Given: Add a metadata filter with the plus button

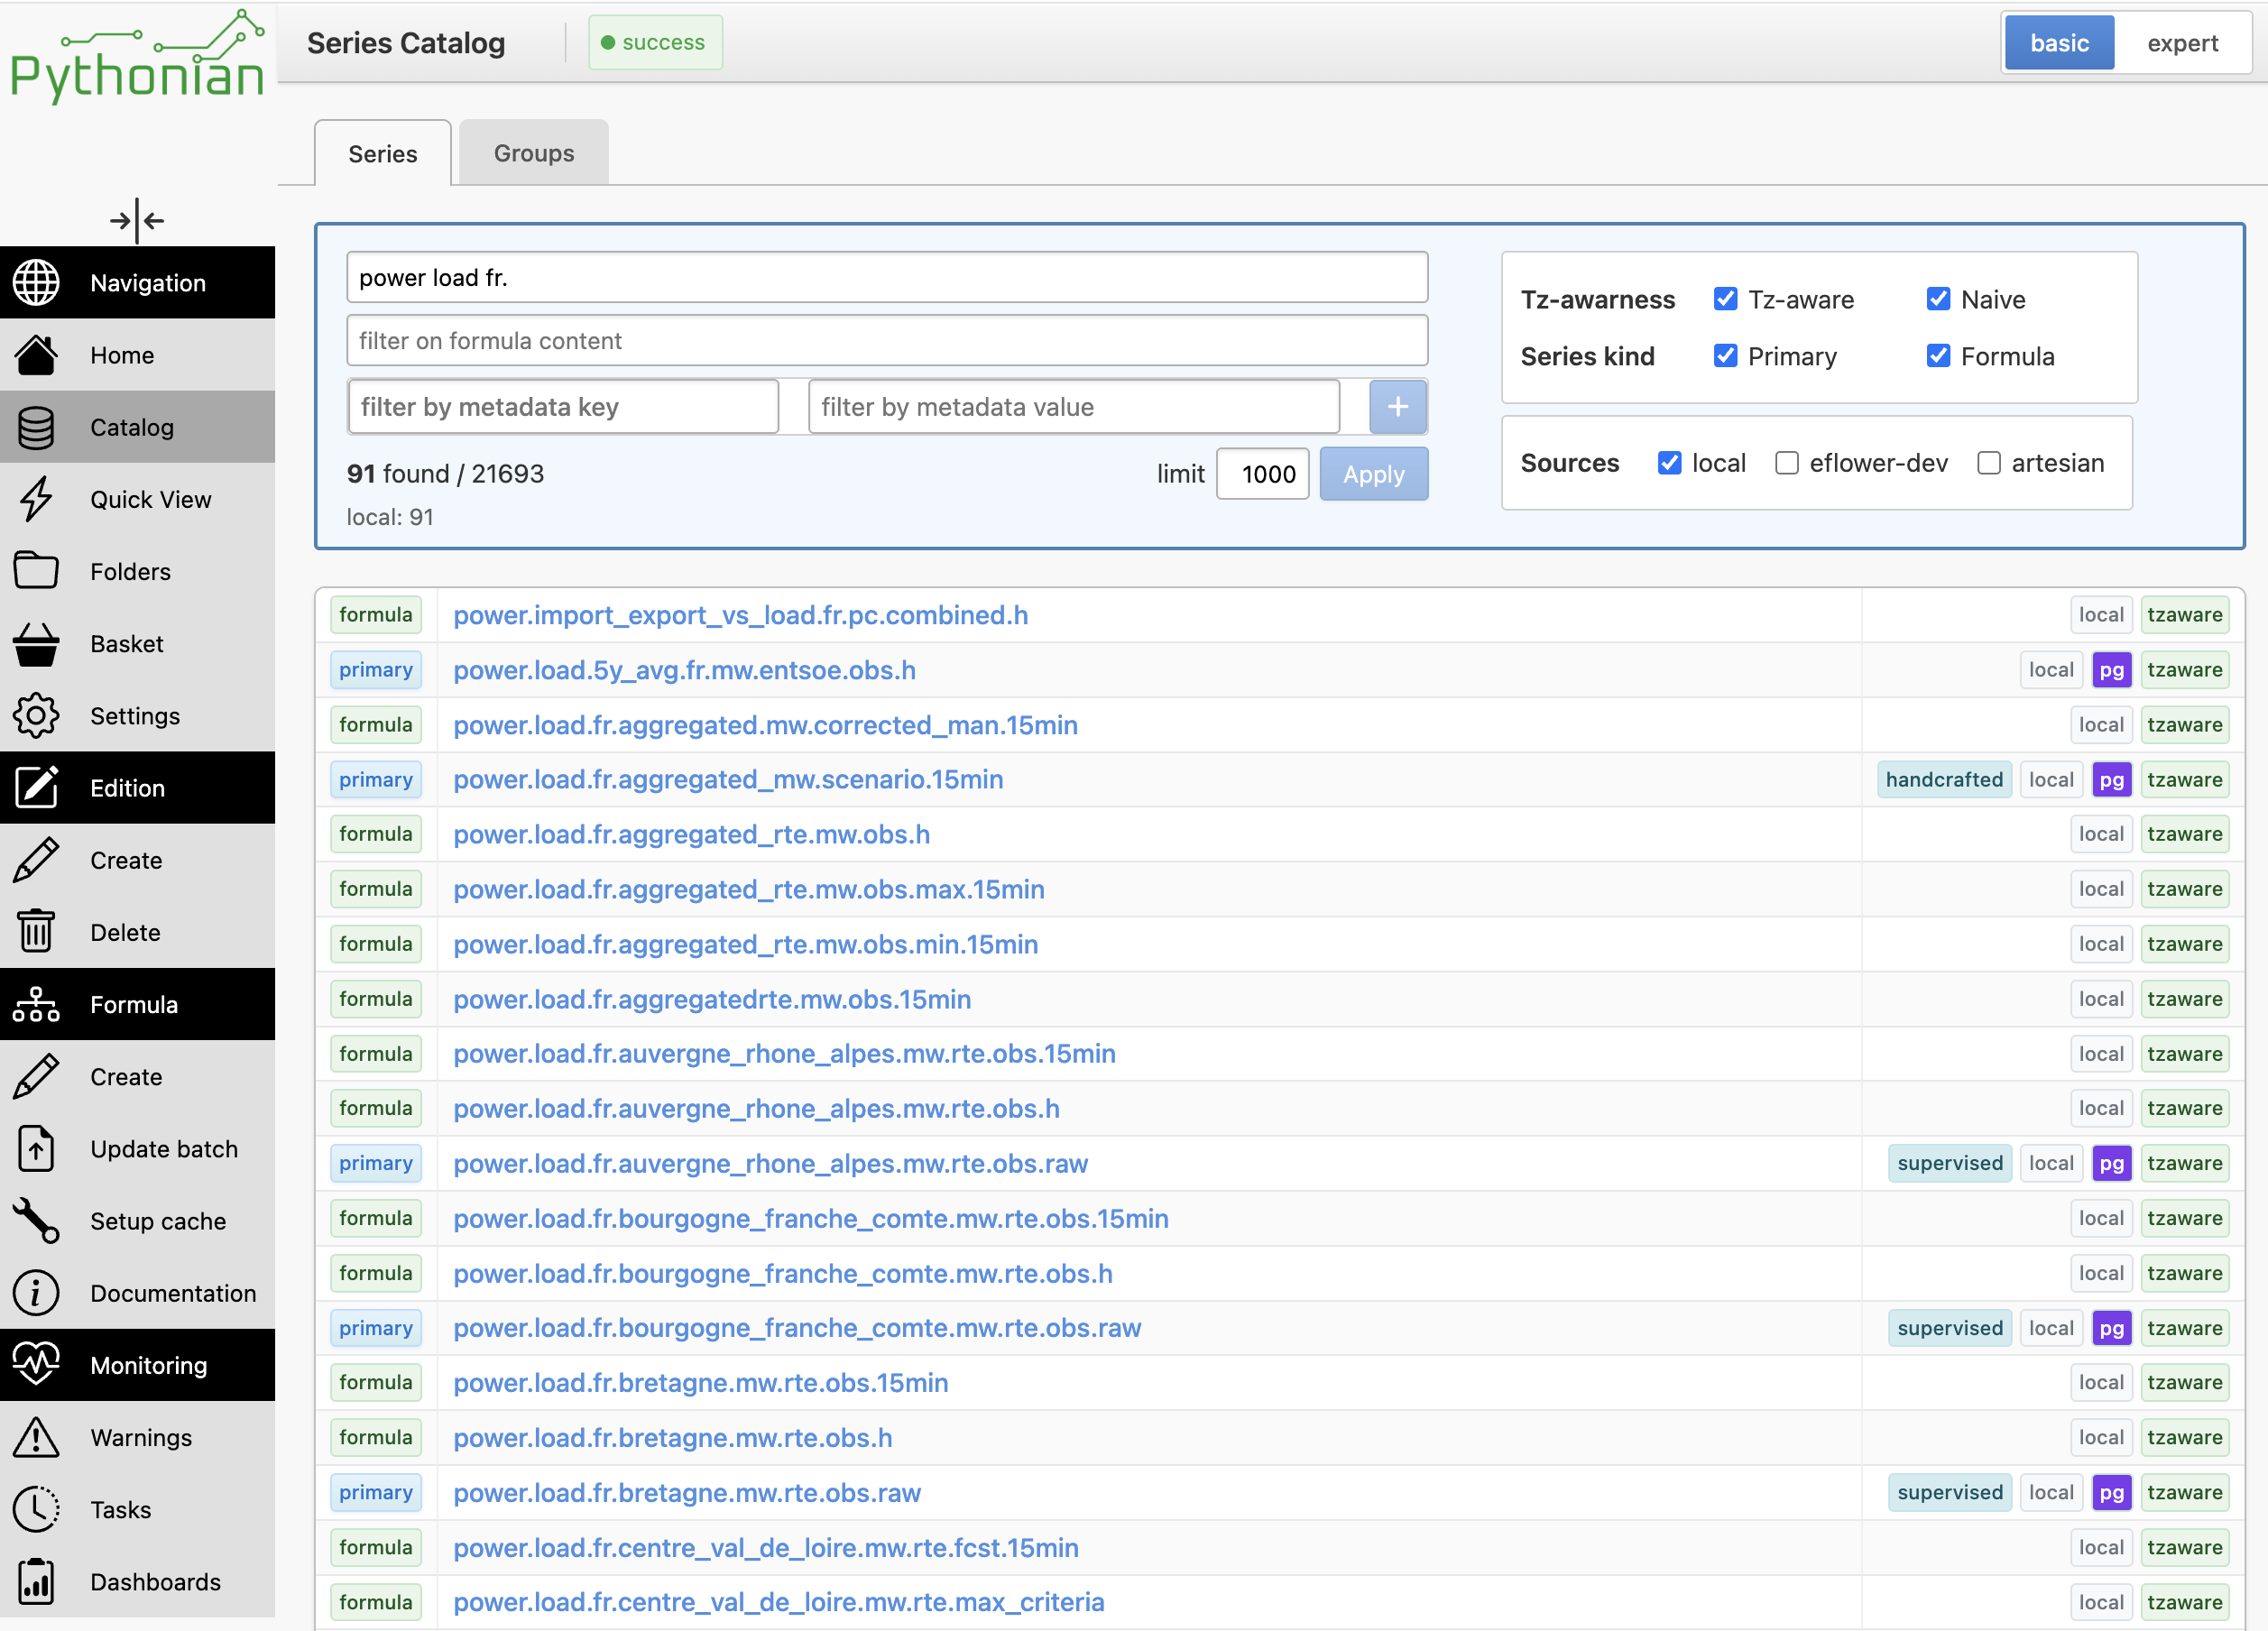Looking at the screenshot, I should (1397, 407).
